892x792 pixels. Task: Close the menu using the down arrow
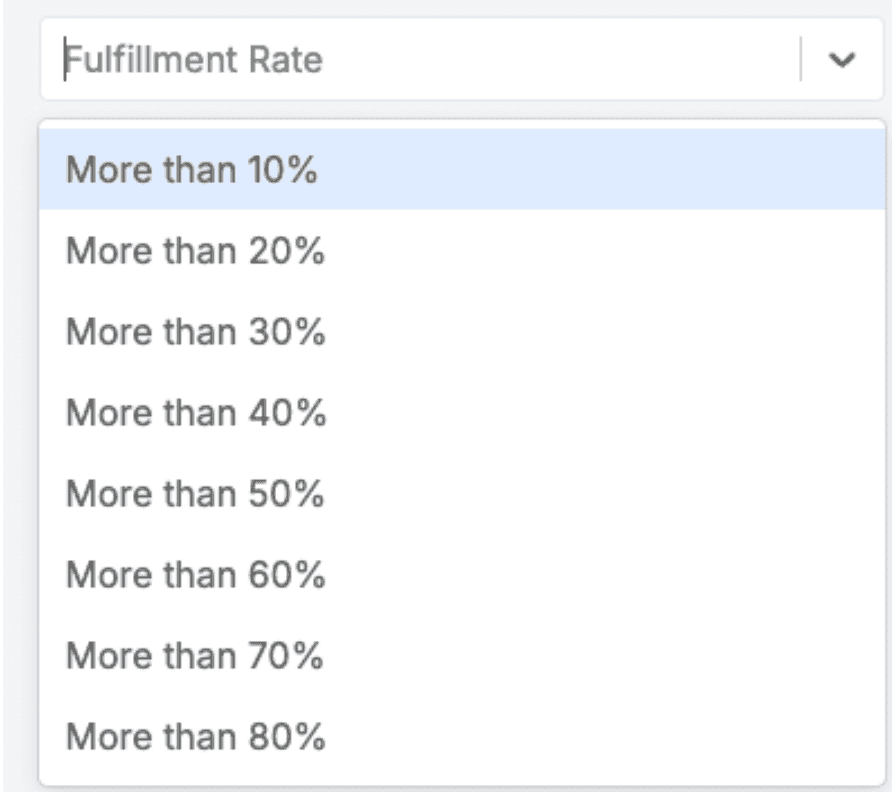coord(843,61)
